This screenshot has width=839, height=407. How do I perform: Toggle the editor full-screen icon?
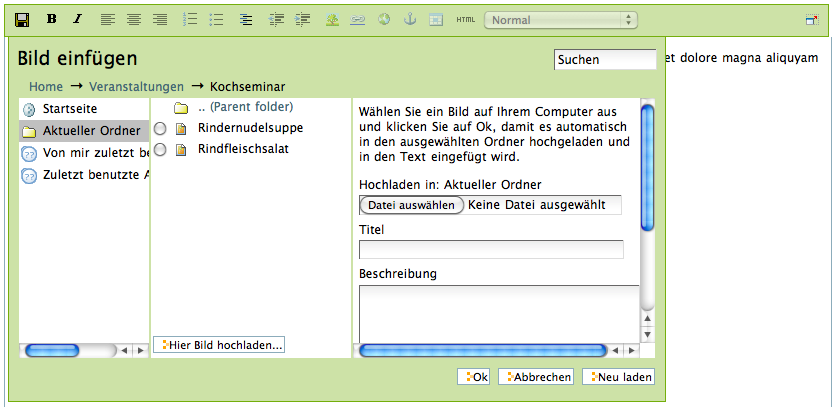[x=812, y=20]
